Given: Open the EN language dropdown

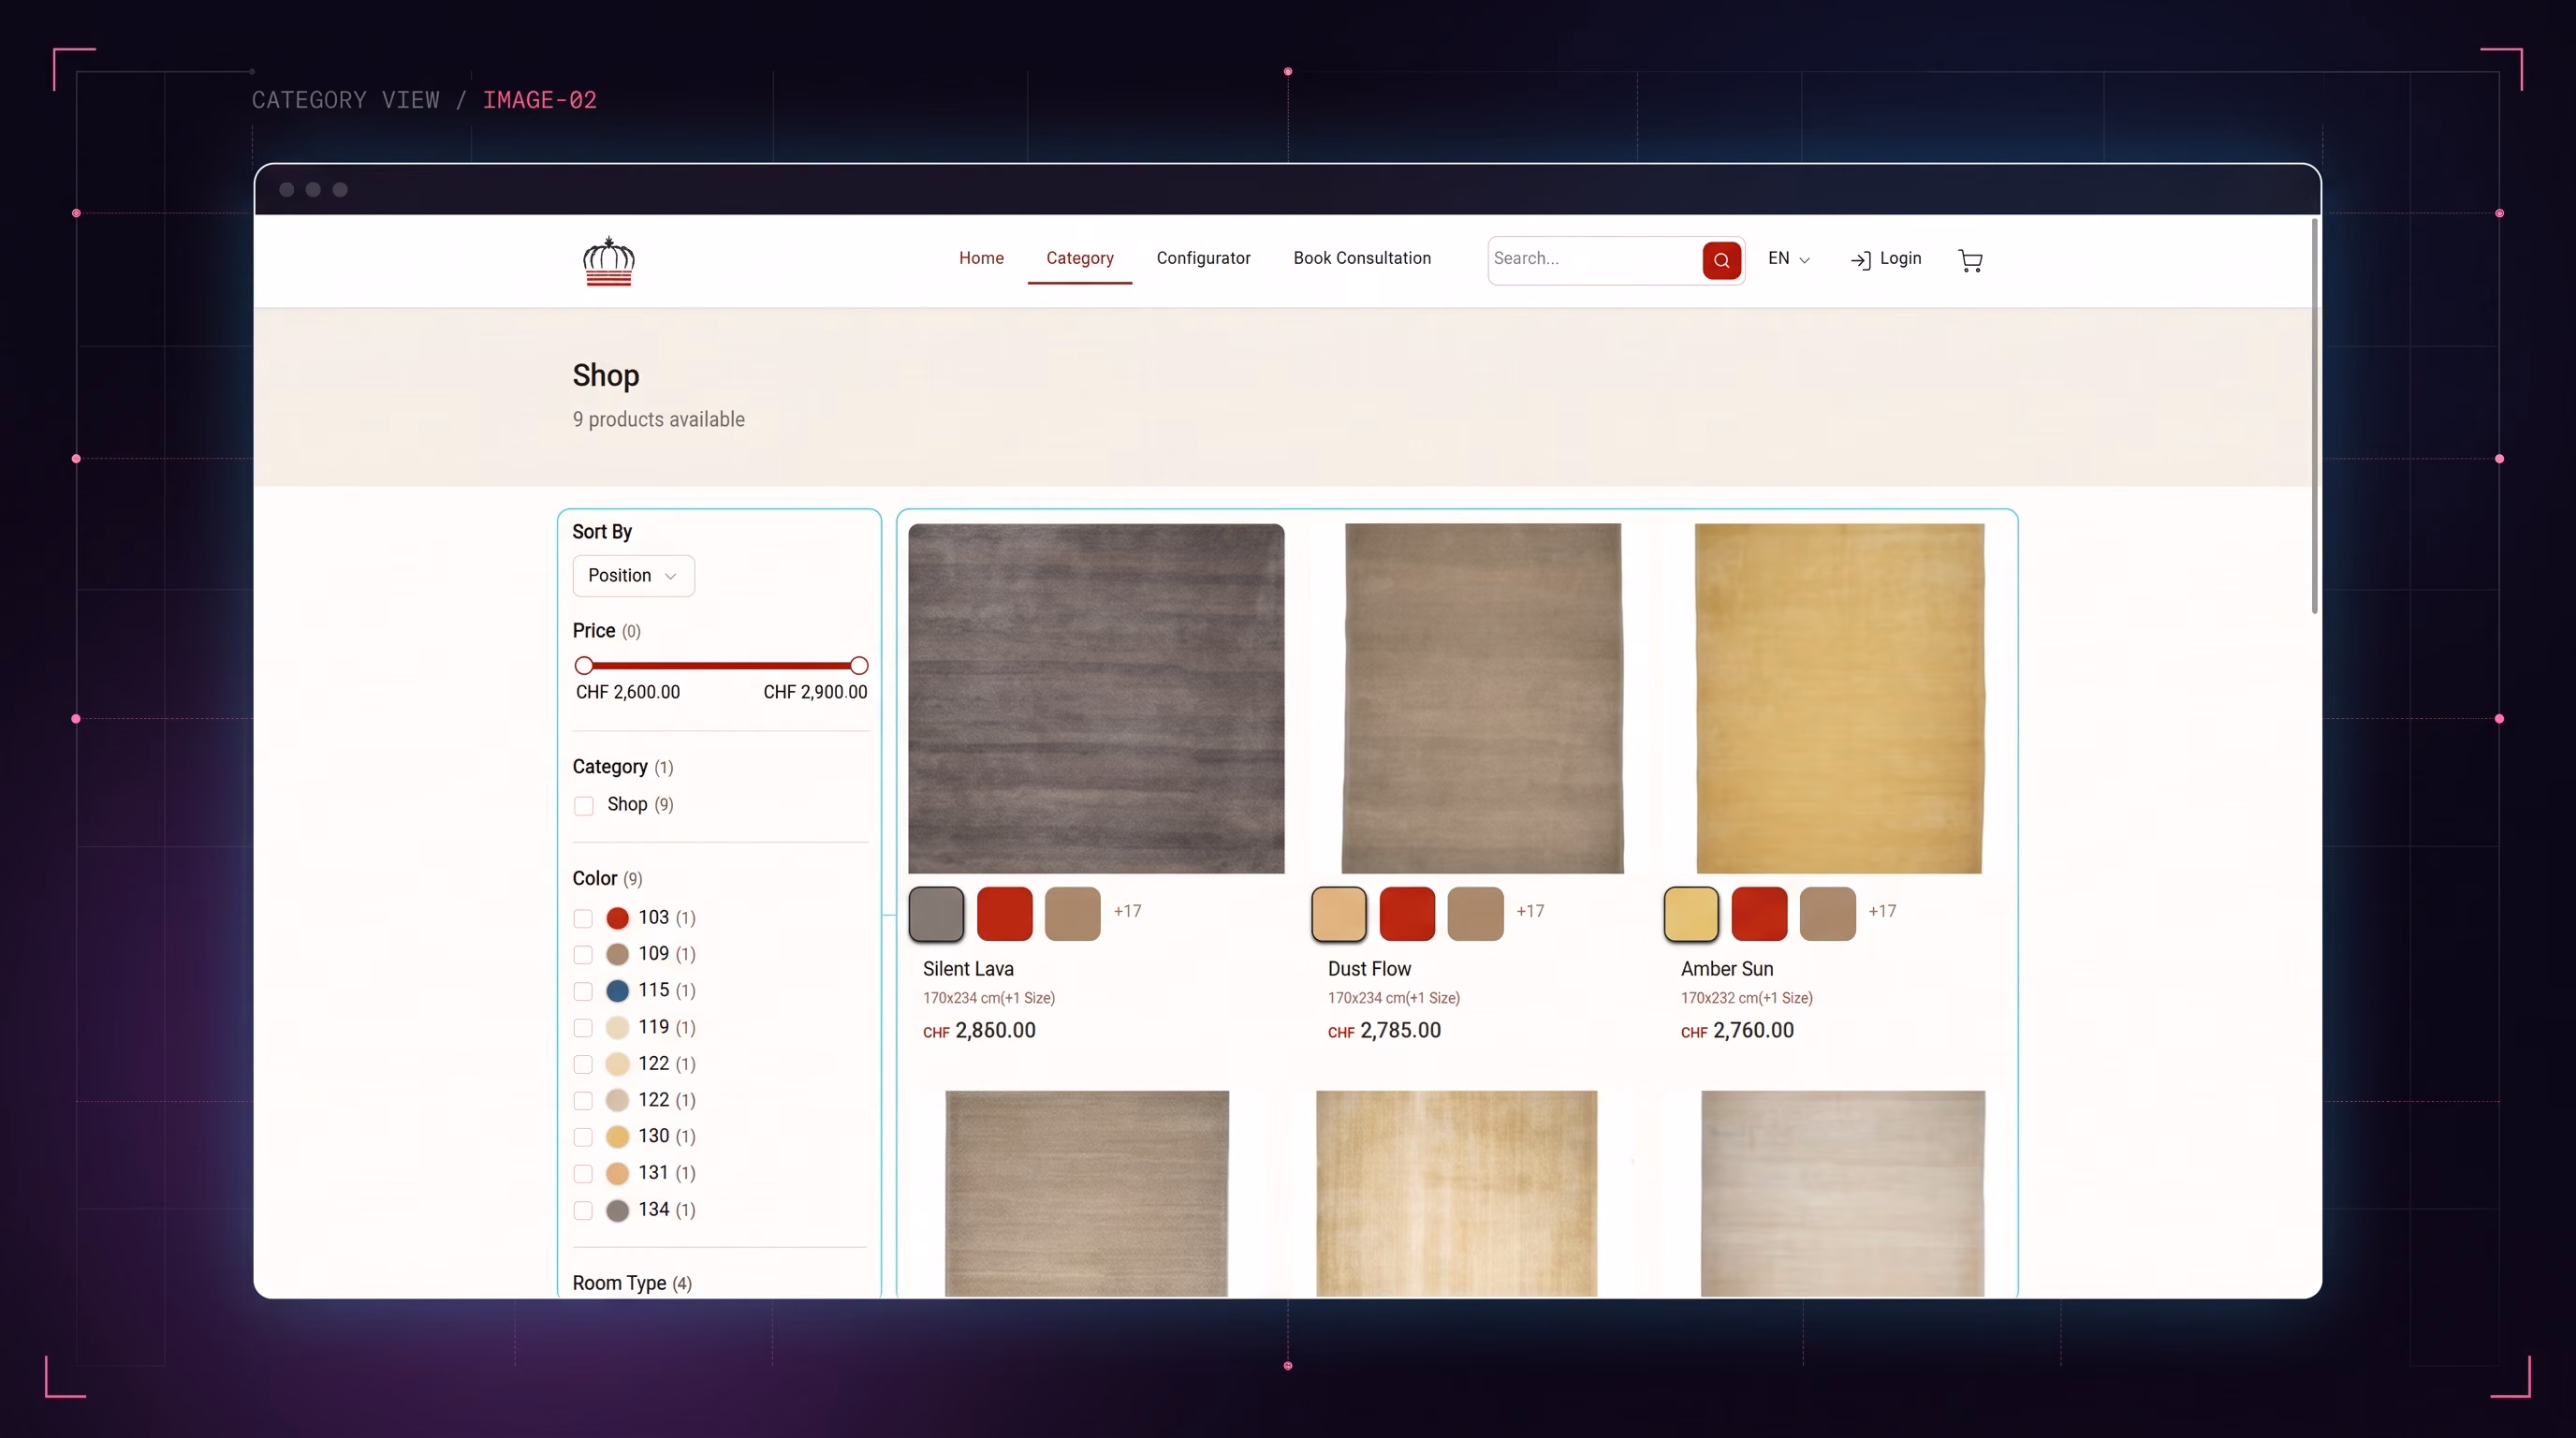Looking at the screenshot, I should (x=1788, y=258).
